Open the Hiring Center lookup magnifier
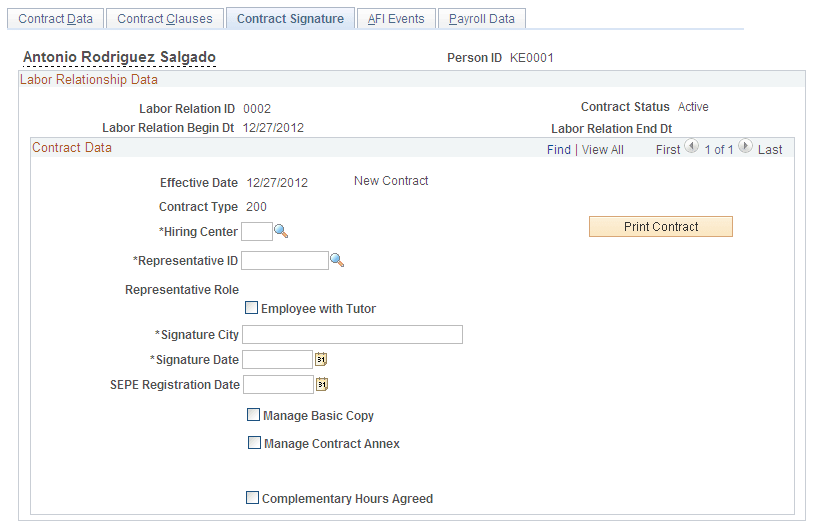The height and width of the screenshot is (529, 816). [x=281, y=231]
